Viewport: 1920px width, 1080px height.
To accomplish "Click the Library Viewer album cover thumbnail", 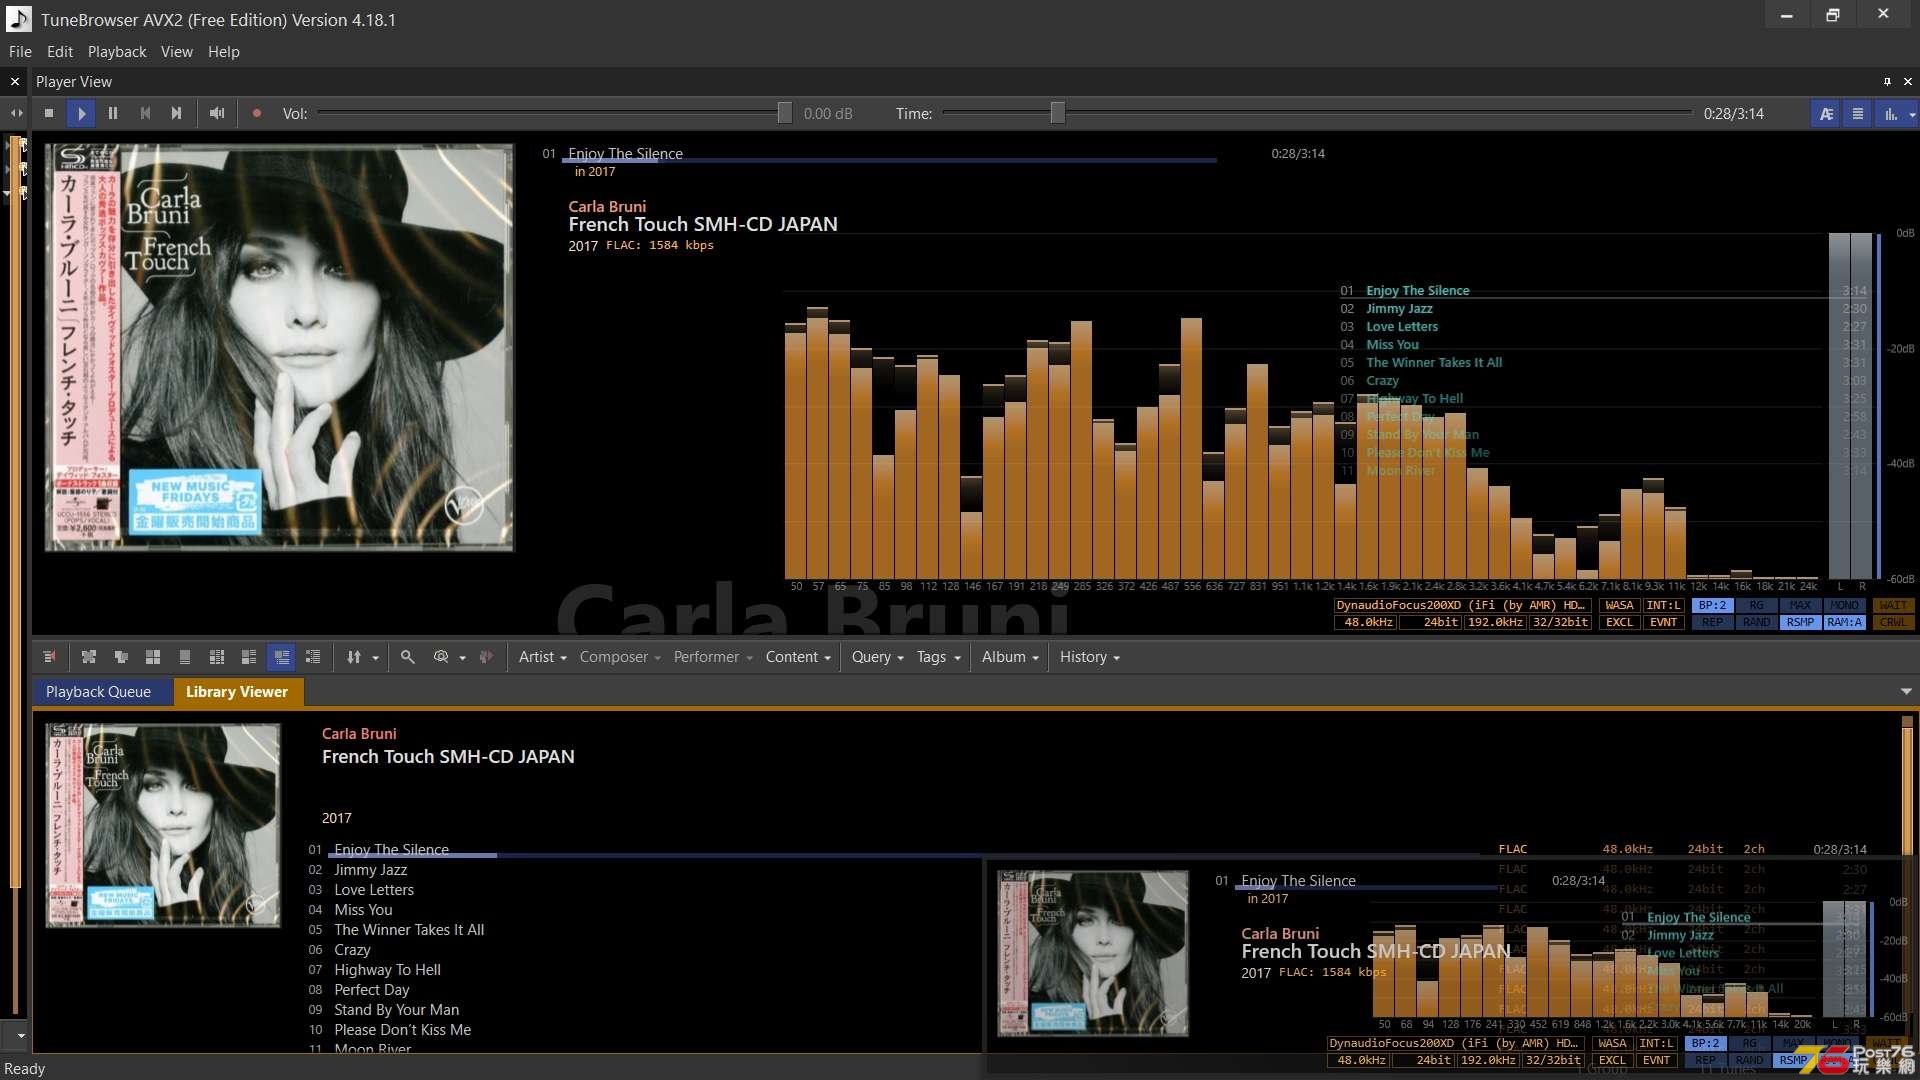I will point(163,826).
